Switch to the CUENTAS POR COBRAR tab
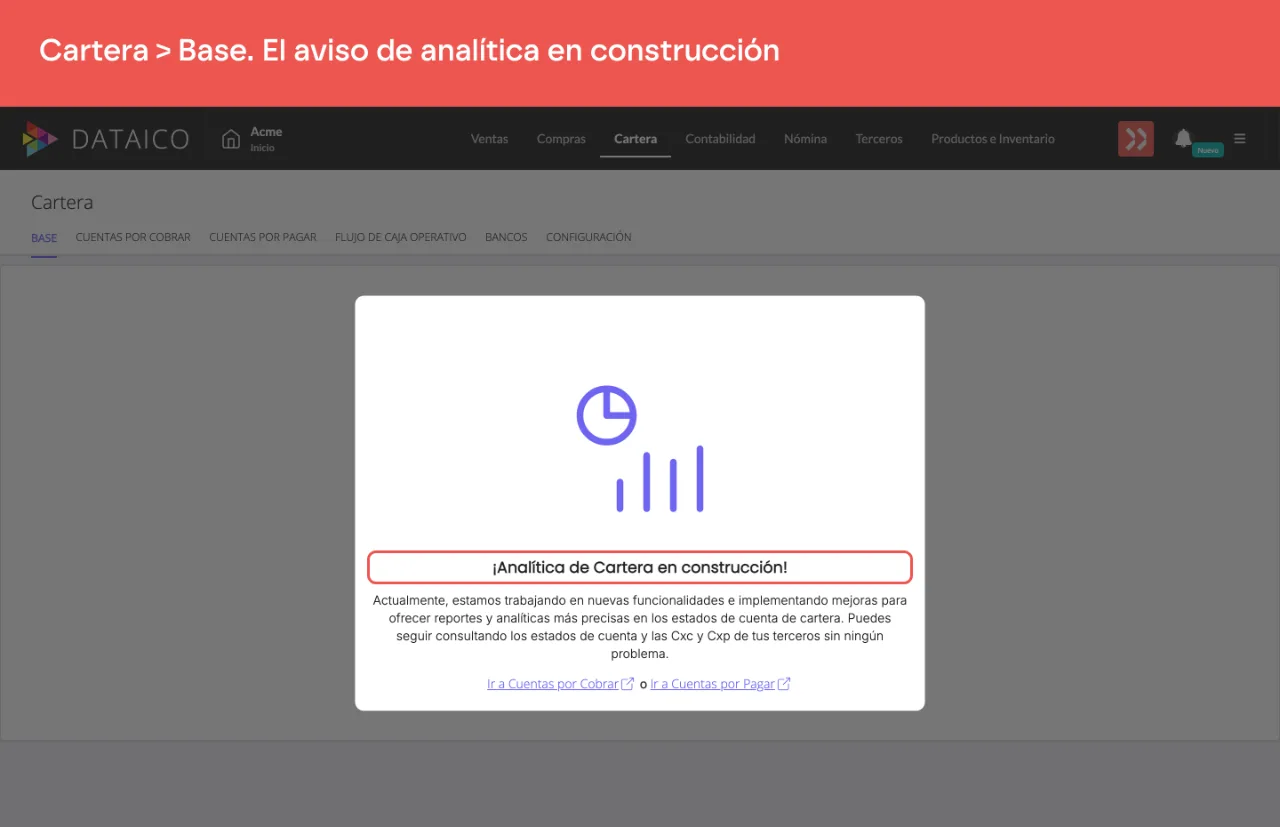 coord(133,238)
